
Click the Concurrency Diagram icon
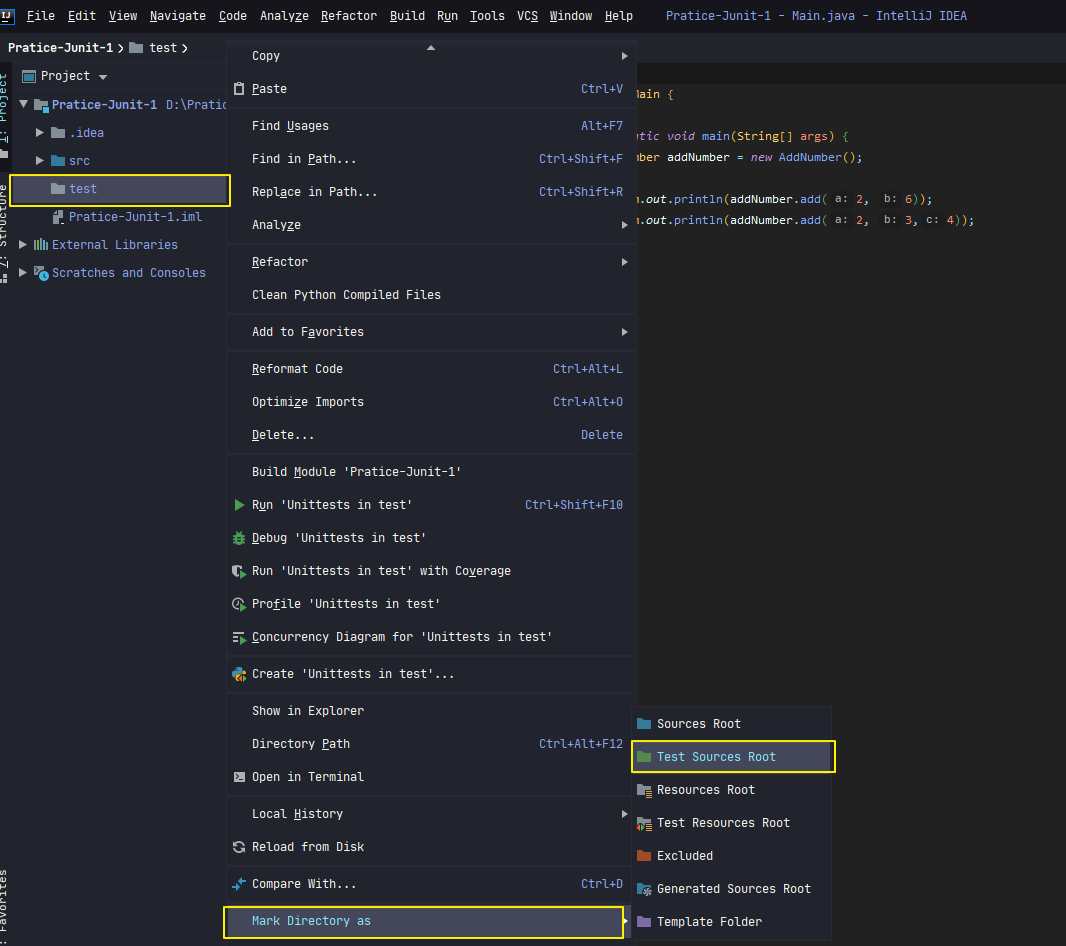click(239, 637)
